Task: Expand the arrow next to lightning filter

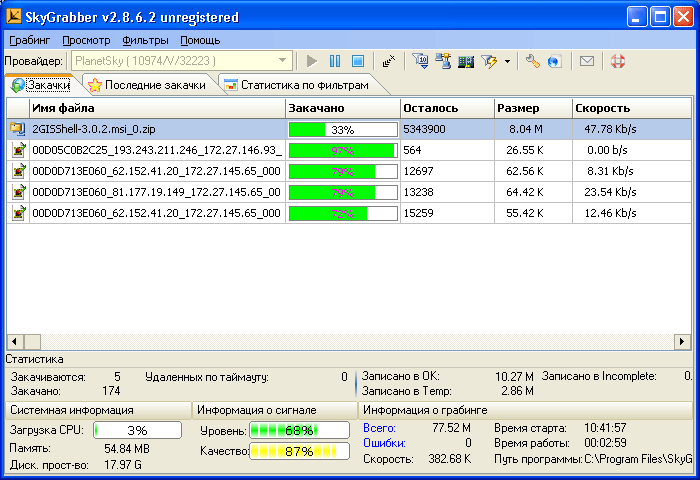Action: click(507, 62)
